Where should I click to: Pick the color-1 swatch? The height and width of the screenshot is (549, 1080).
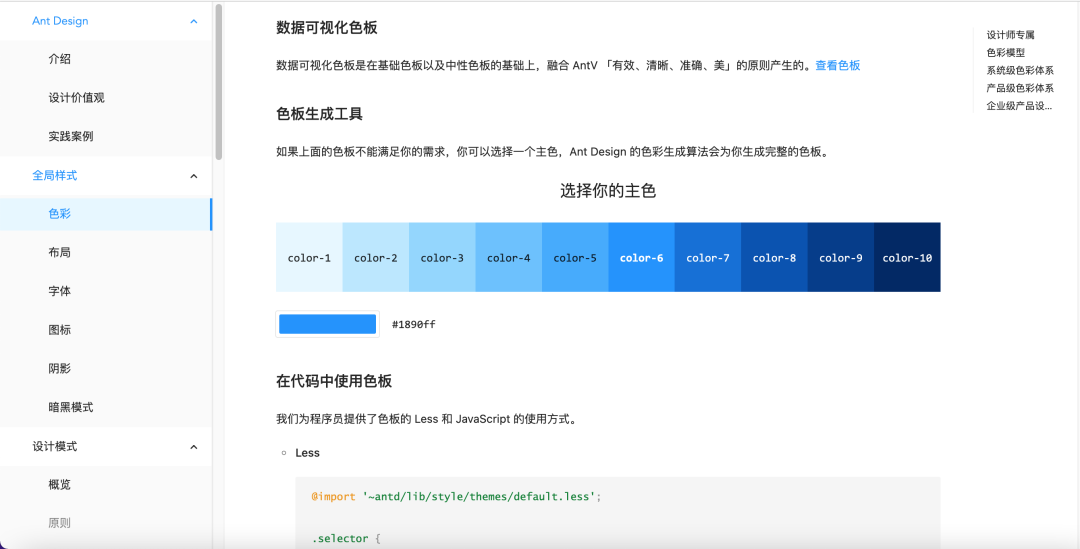coord(309,257)
